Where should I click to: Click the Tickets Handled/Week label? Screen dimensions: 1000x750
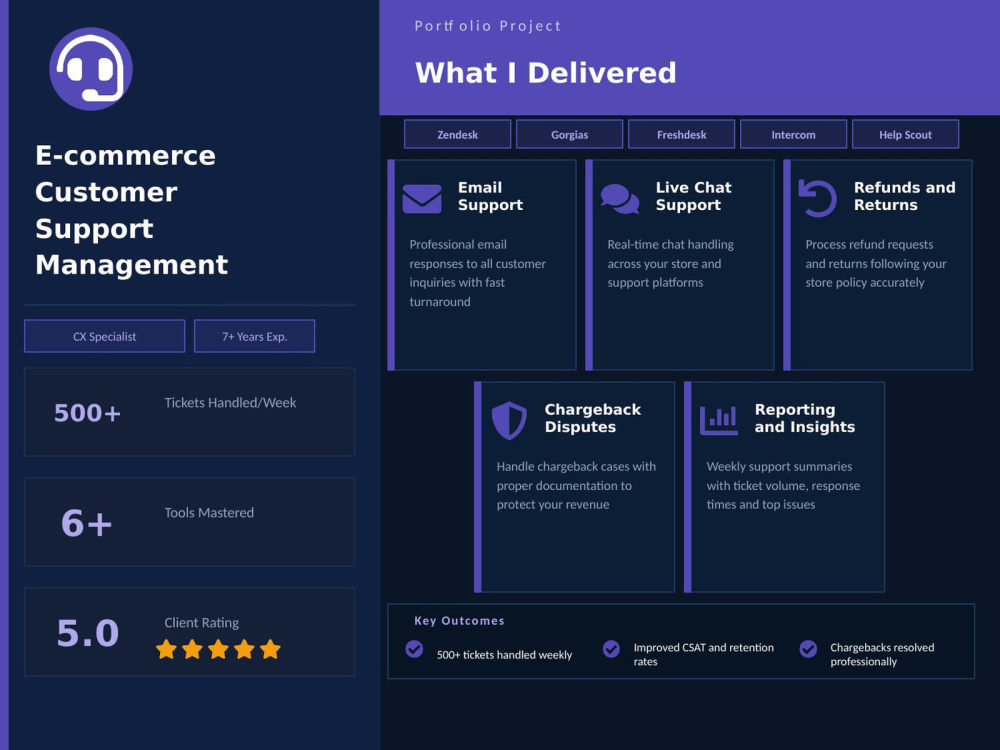[230, 403]
